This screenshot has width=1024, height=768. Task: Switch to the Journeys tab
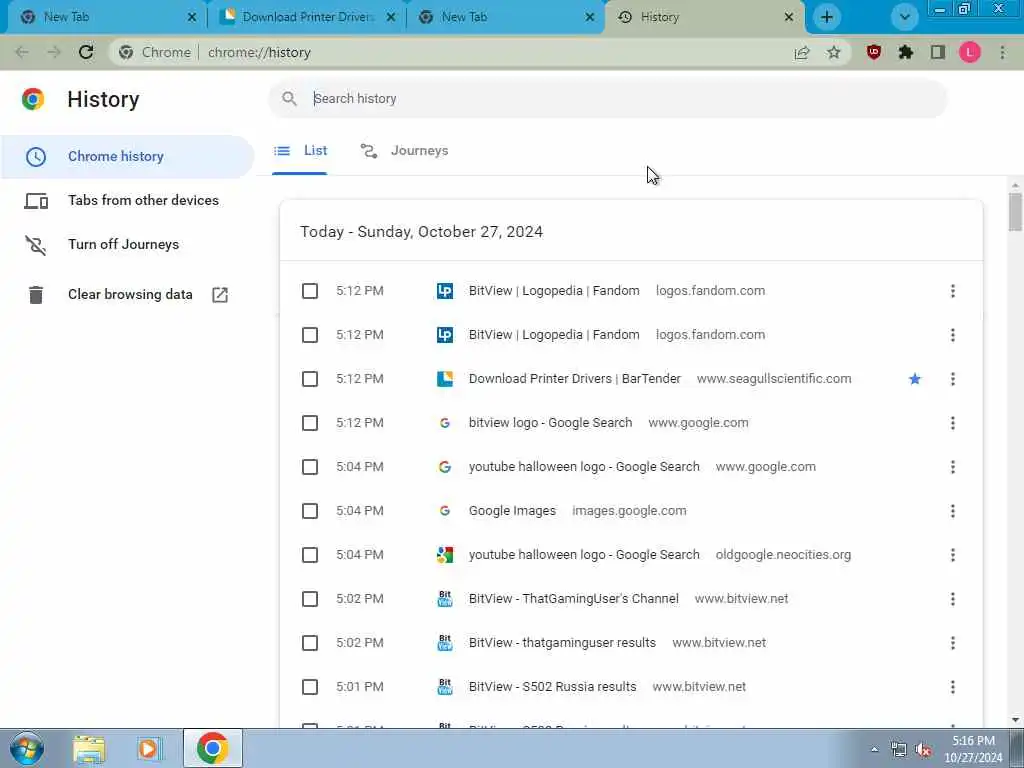pos(404,151)
